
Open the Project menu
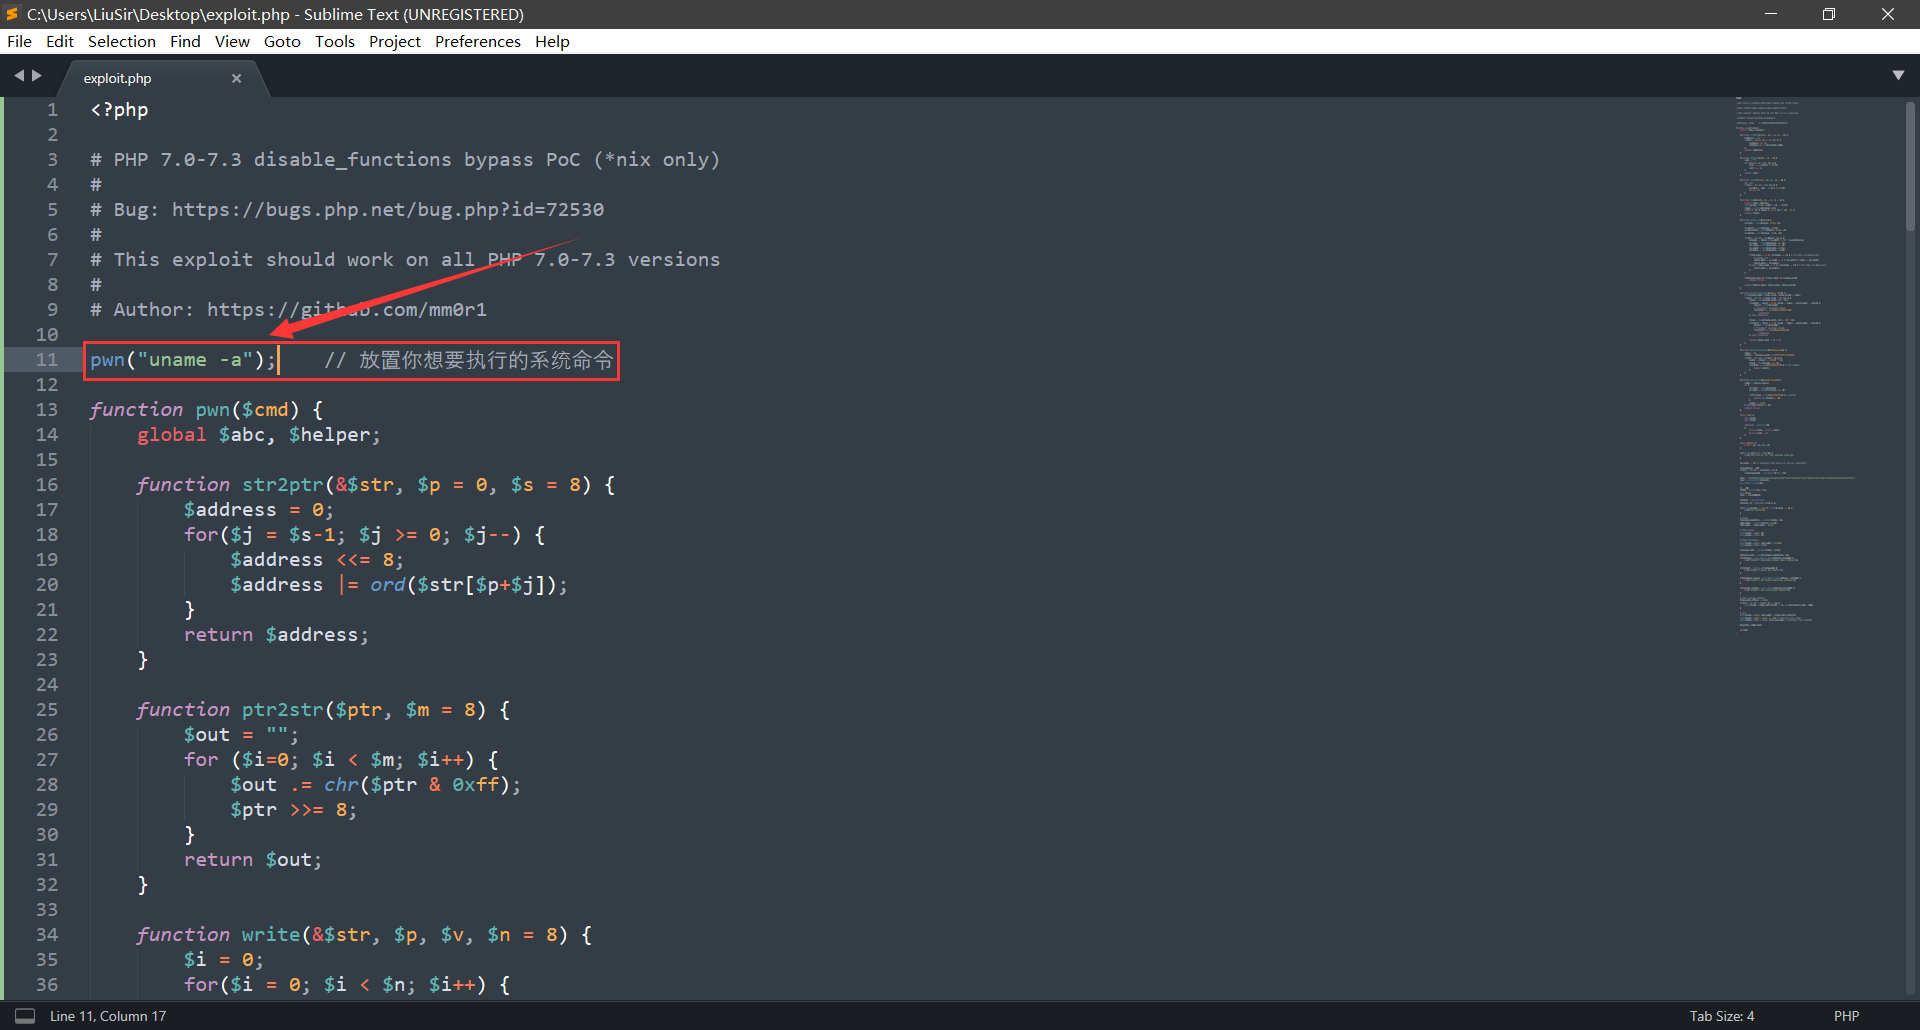(x=395, y=41)
